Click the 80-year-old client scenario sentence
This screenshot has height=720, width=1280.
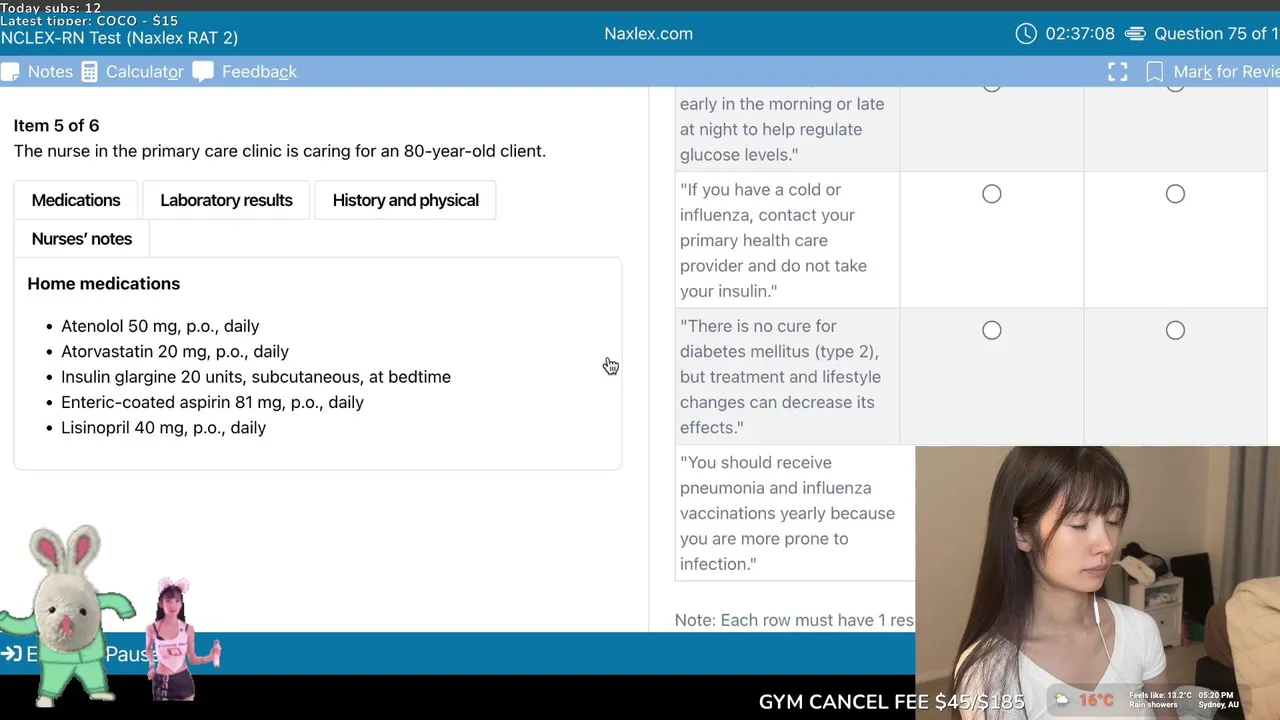click(280, 151)
